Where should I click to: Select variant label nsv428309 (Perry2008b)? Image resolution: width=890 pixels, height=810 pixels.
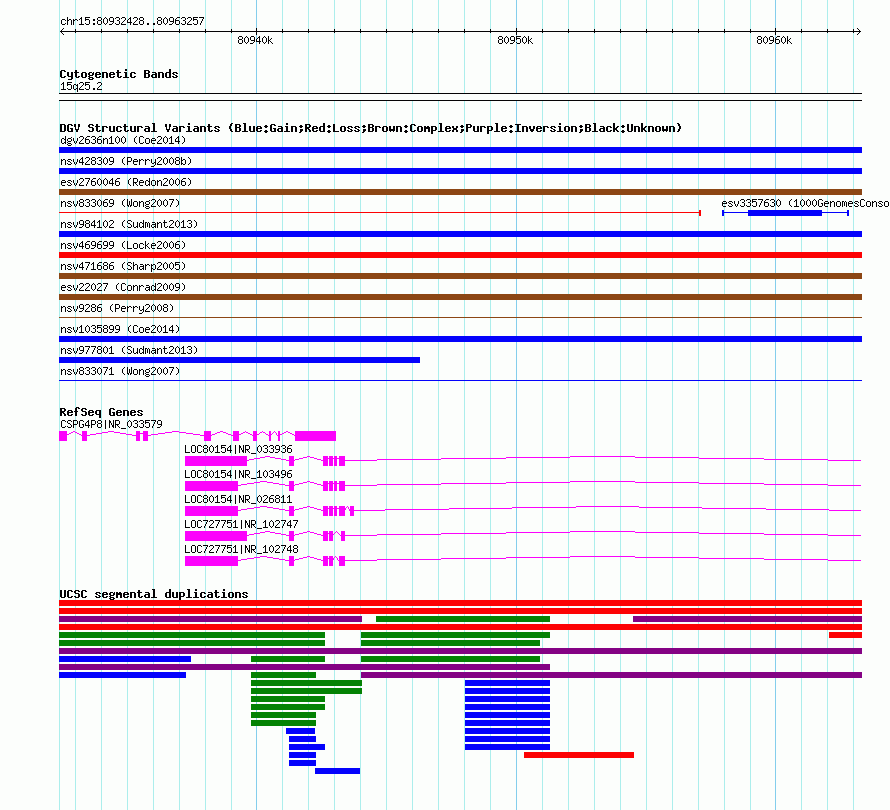[126, 161]
